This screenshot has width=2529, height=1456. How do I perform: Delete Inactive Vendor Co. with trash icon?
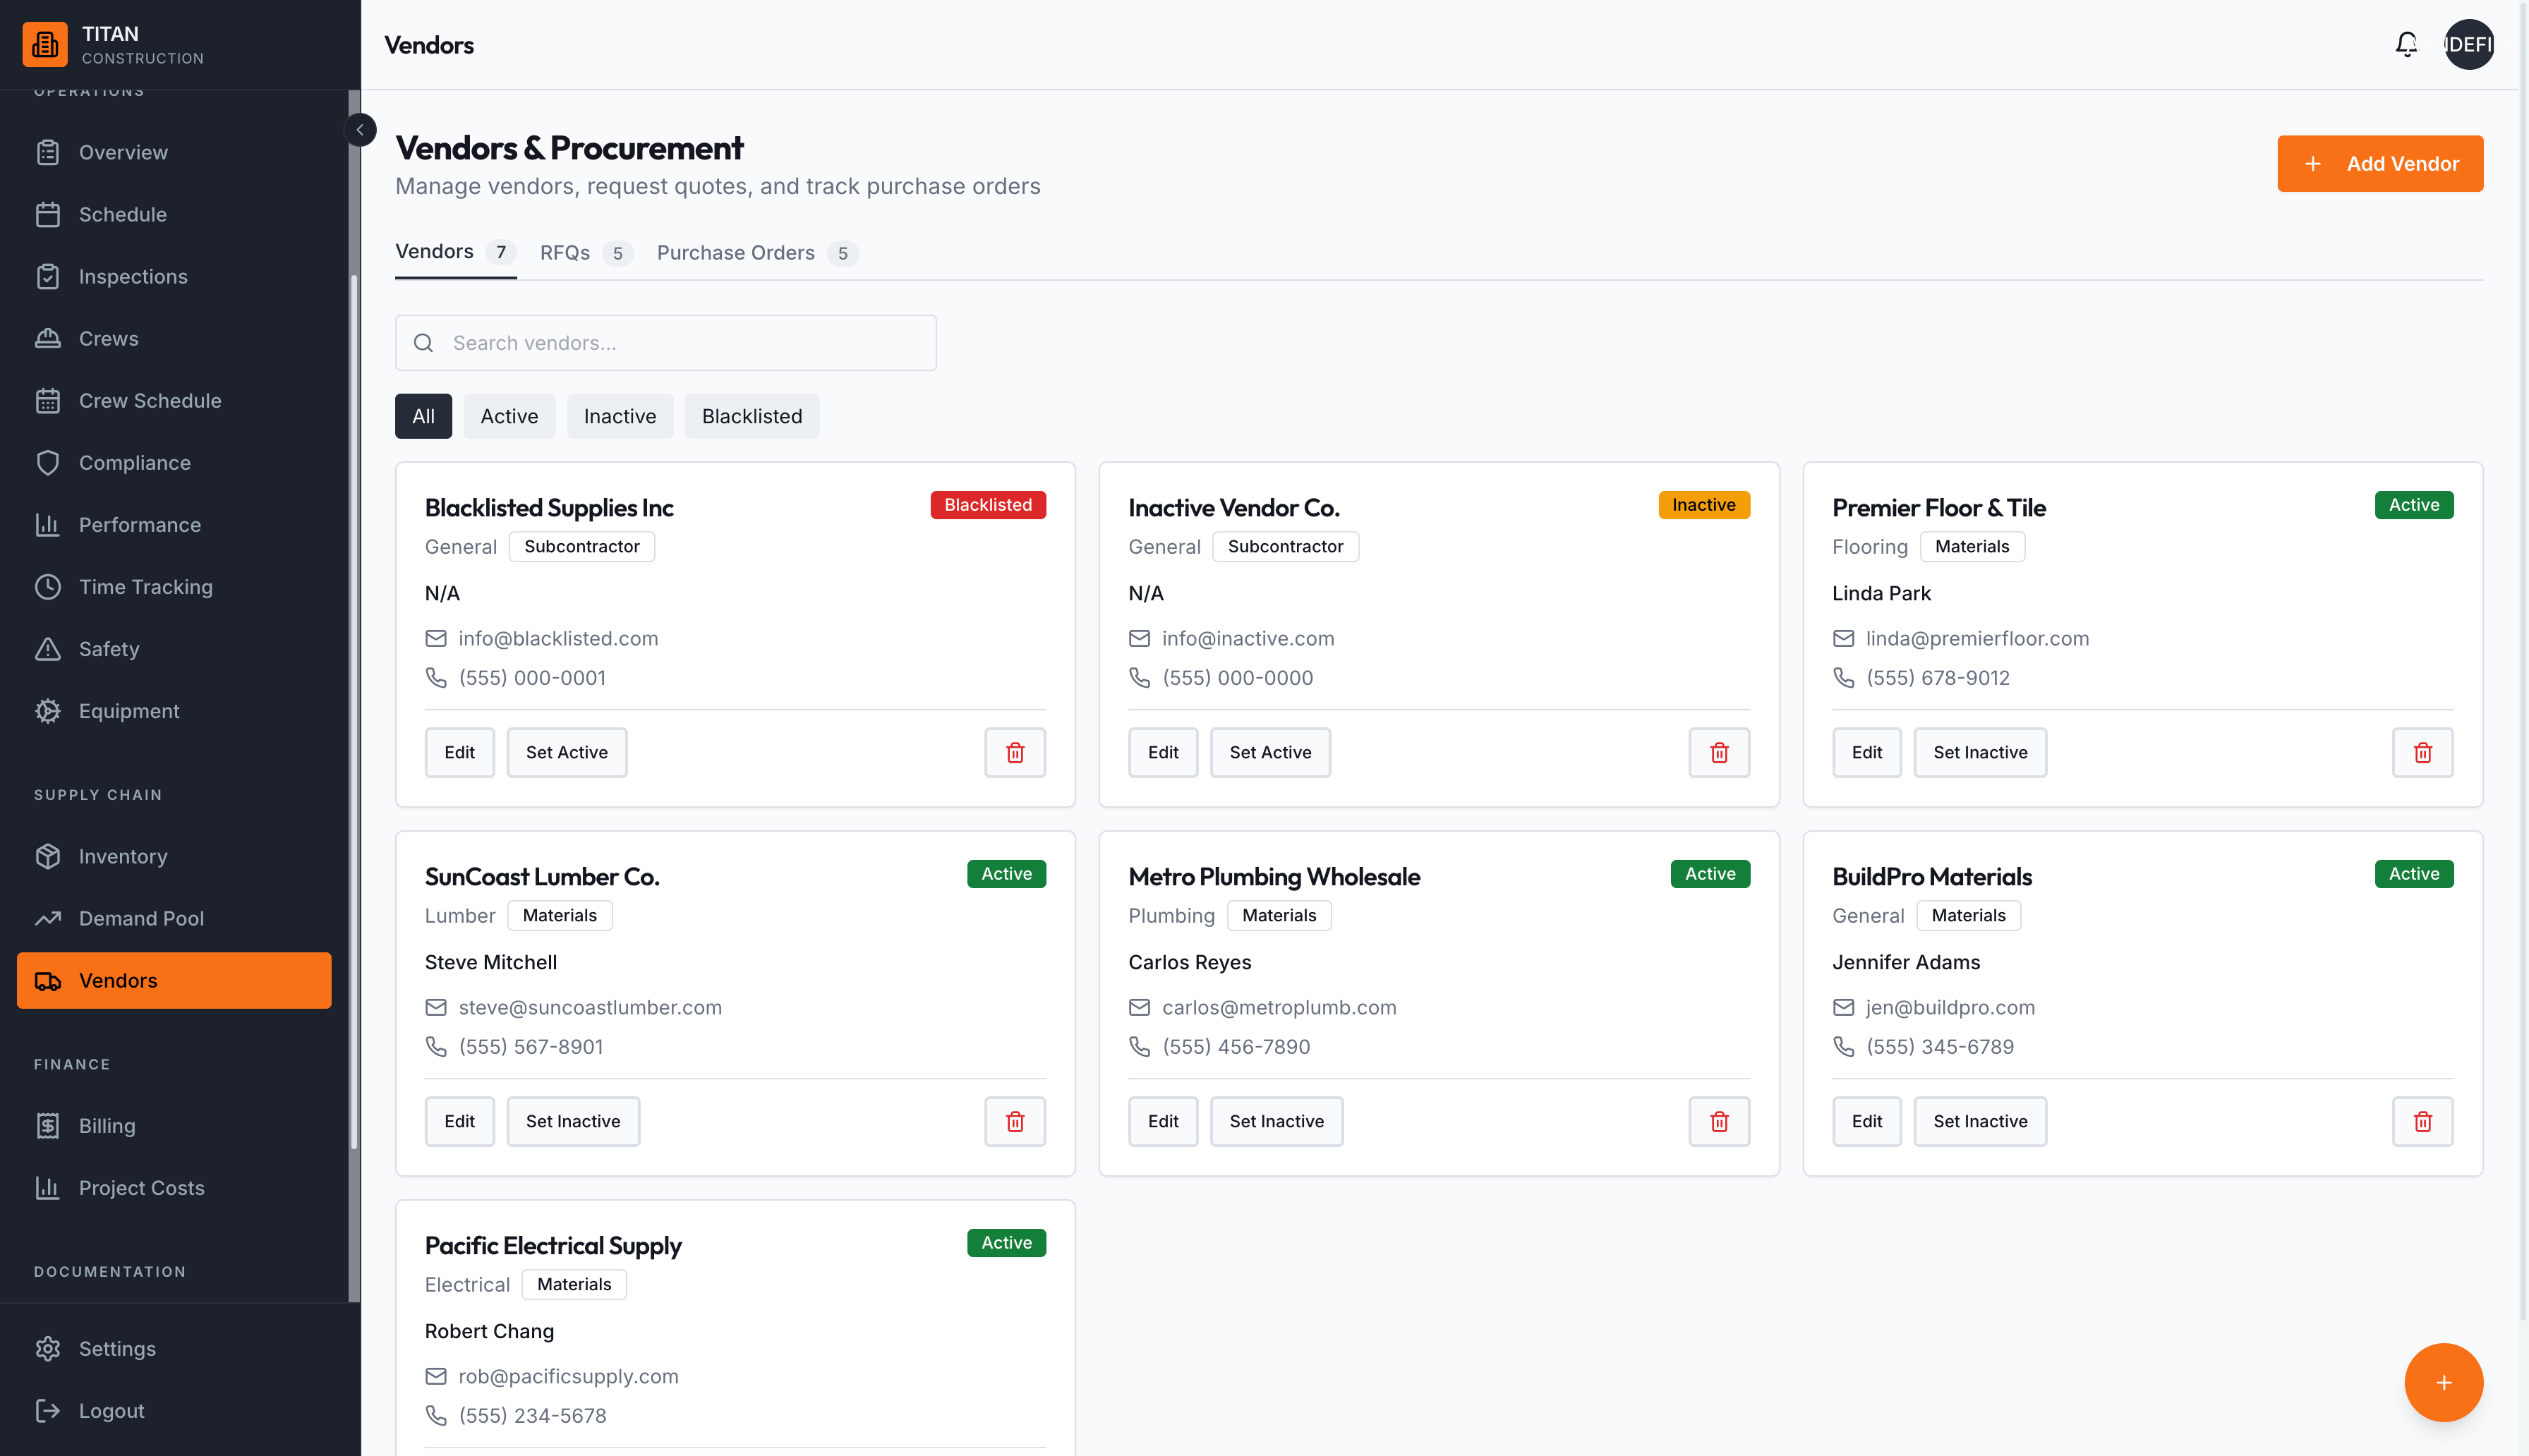(1719, 752)
